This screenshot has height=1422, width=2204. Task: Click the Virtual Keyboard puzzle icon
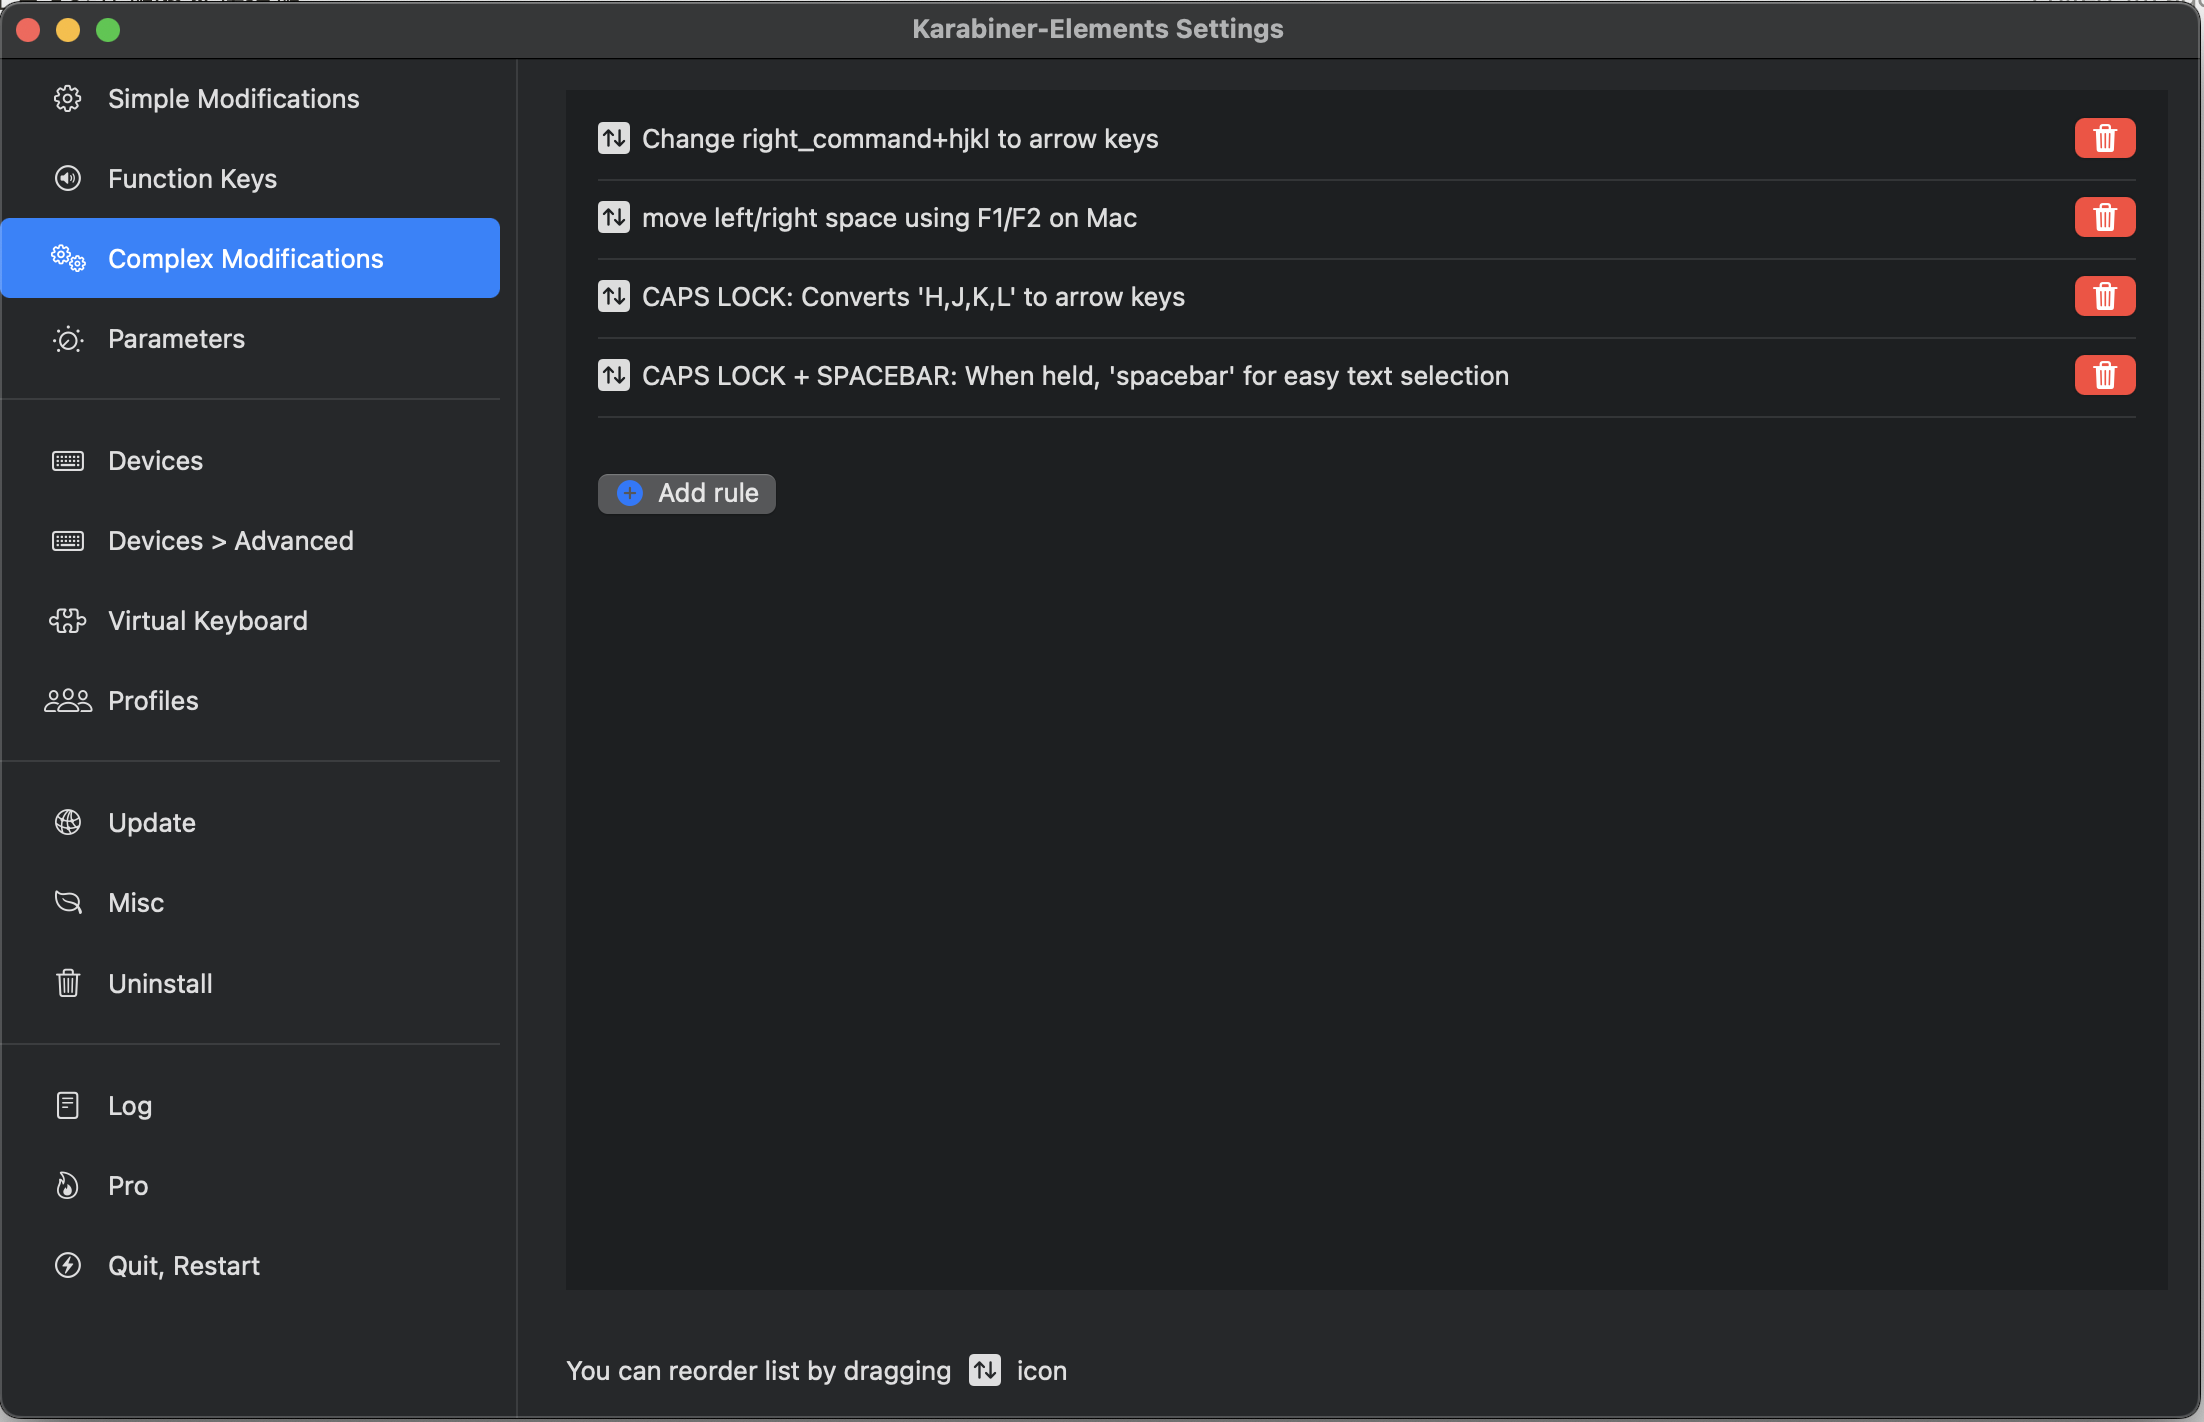(67, 620)
